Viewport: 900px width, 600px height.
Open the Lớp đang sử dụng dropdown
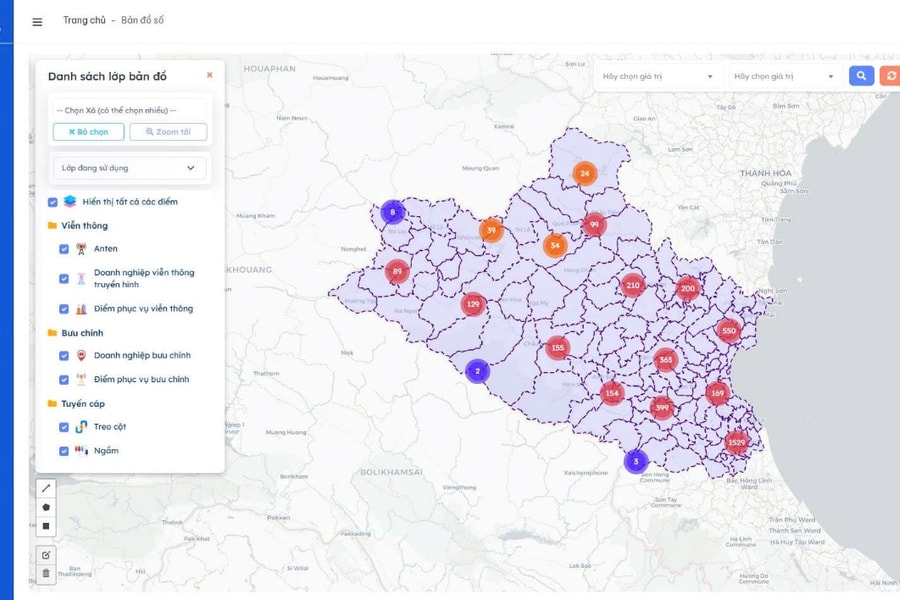130,168
